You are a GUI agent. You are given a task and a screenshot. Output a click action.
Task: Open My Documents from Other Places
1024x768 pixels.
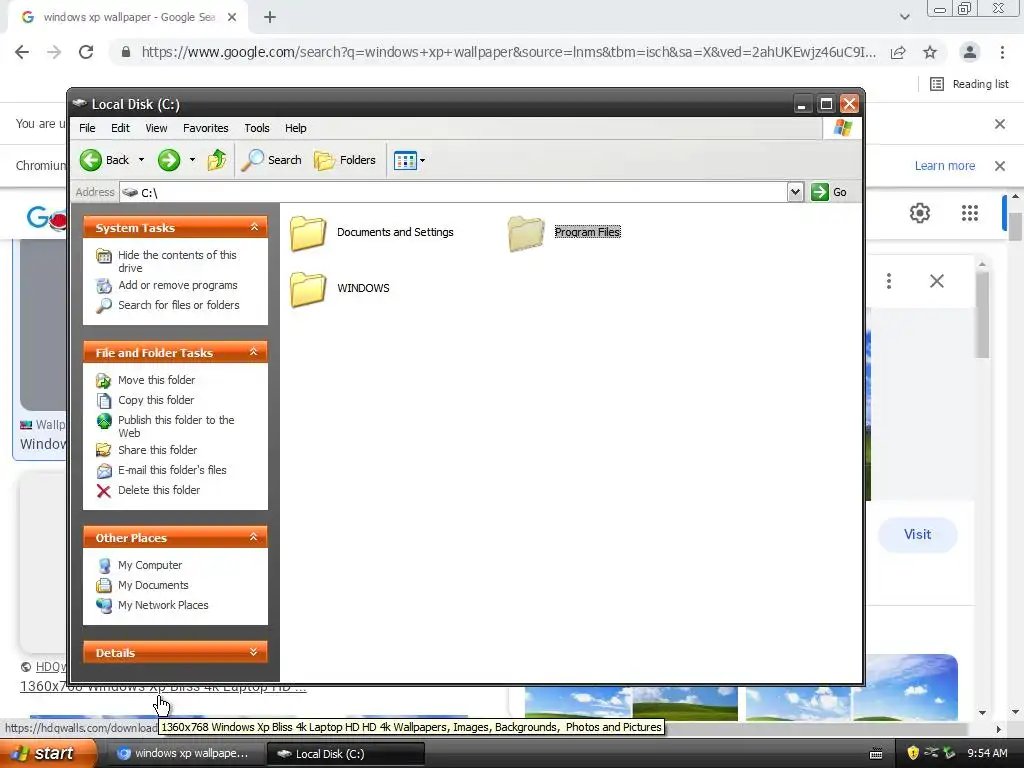click(x=153, y=586)
